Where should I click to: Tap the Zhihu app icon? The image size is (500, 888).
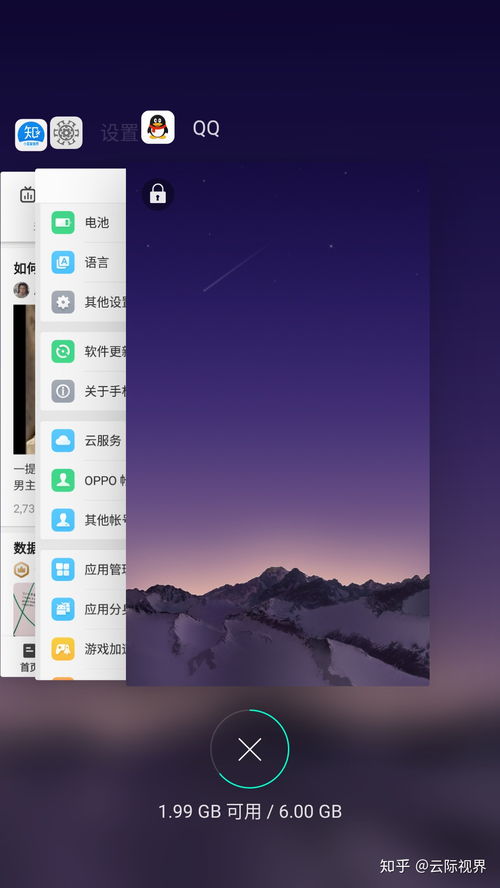31,135
